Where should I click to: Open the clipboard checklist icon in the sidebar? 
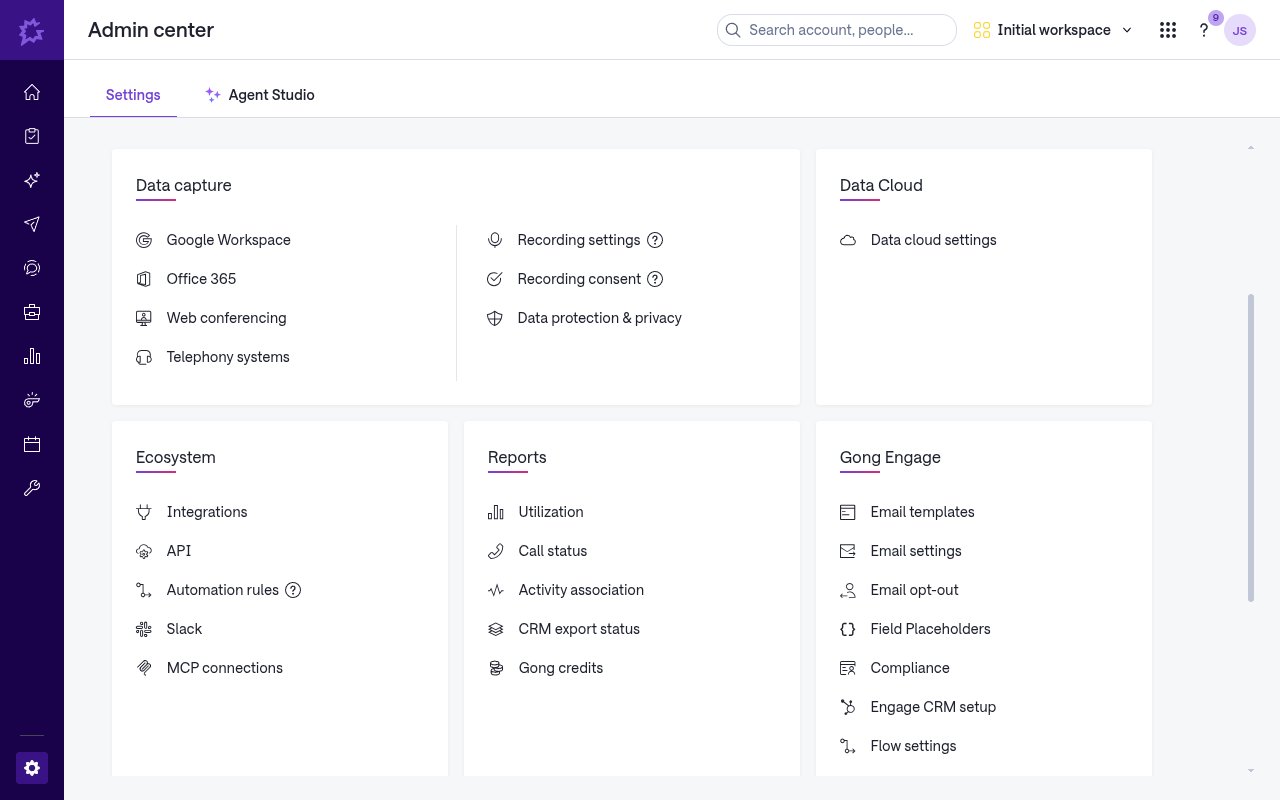pos(32,136)
